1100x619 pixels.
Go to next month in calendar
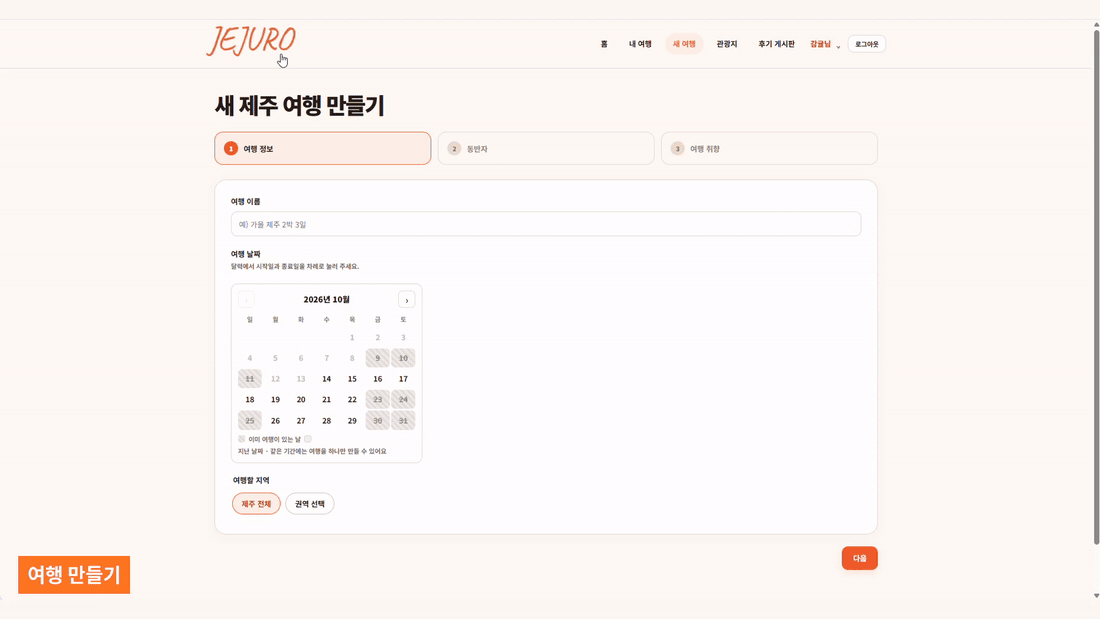406,300
